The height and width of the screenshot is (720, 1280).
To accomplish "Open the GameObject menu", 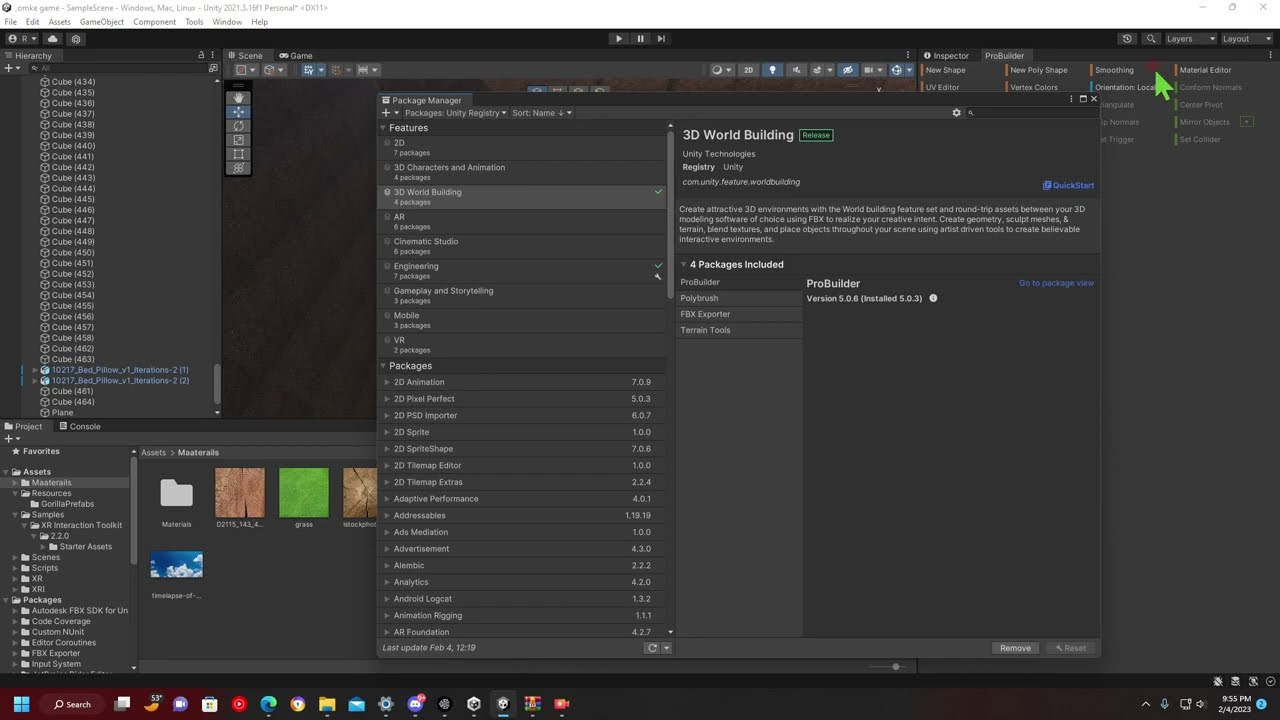I will click(x=101, y=22).
